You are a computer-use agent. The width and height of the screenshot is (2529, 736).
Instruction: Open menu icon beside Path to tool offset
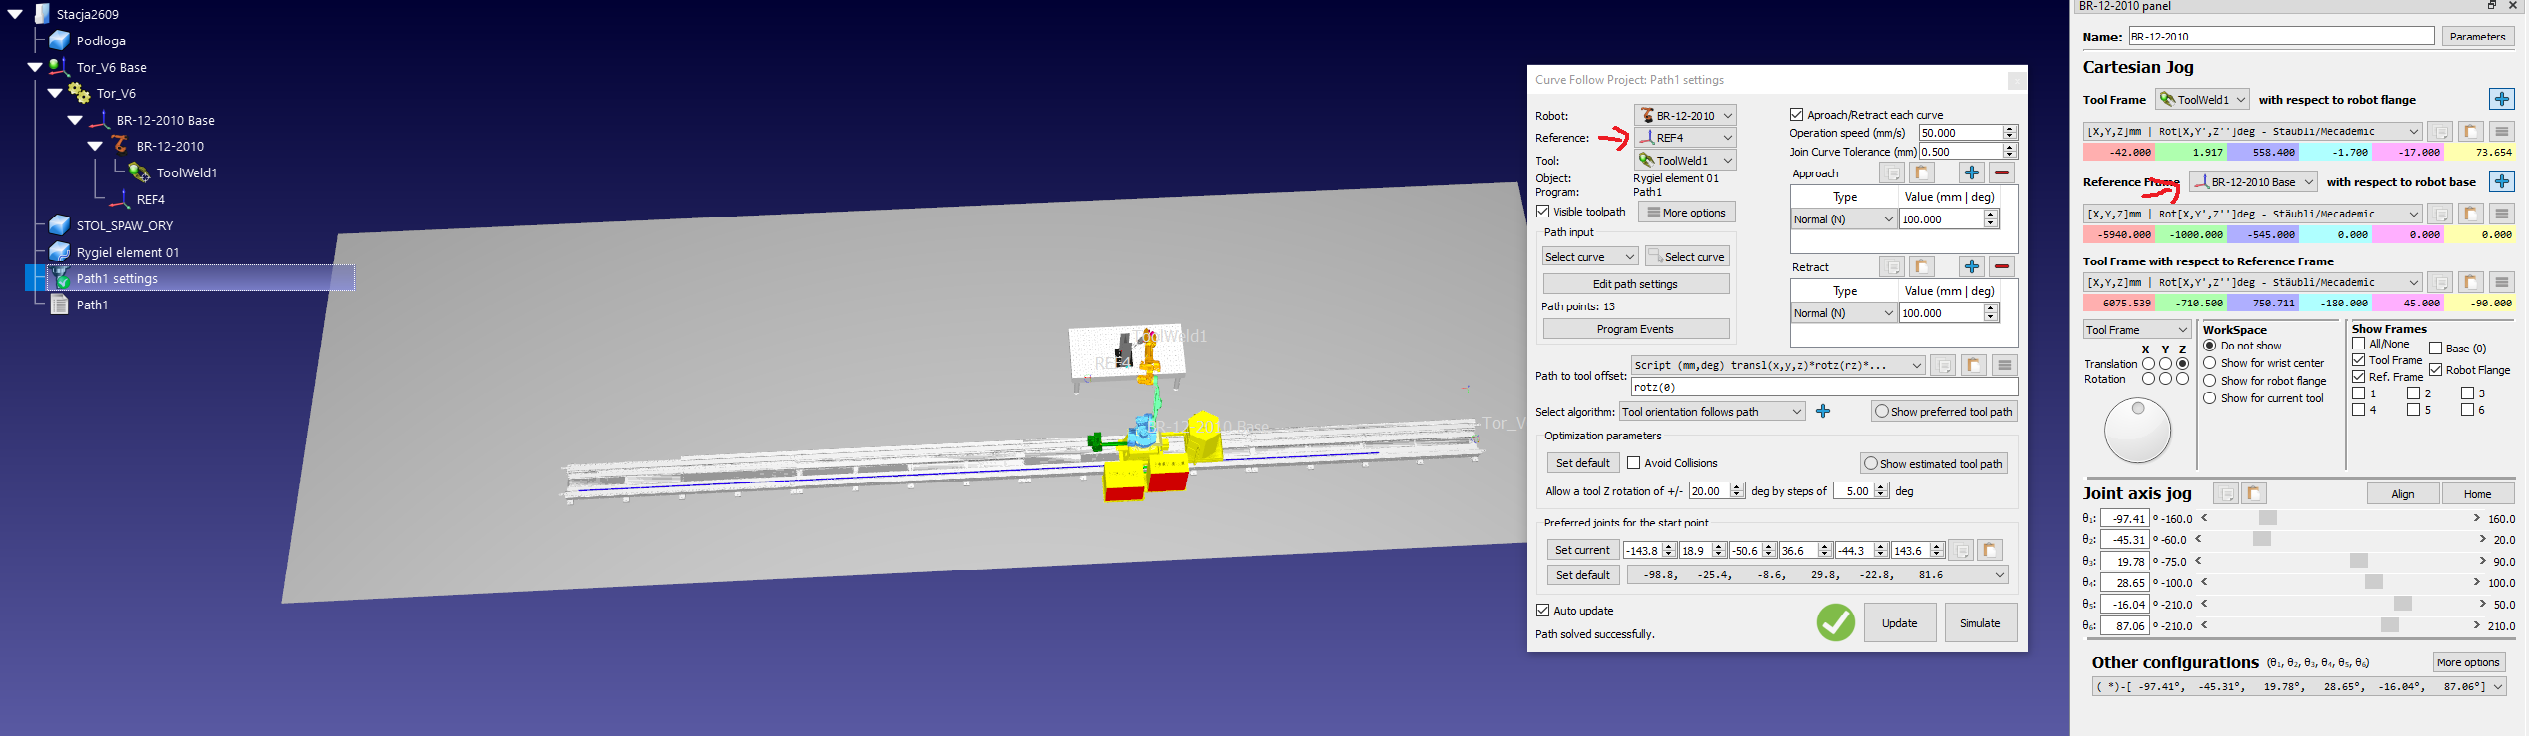click(2004, 366)
